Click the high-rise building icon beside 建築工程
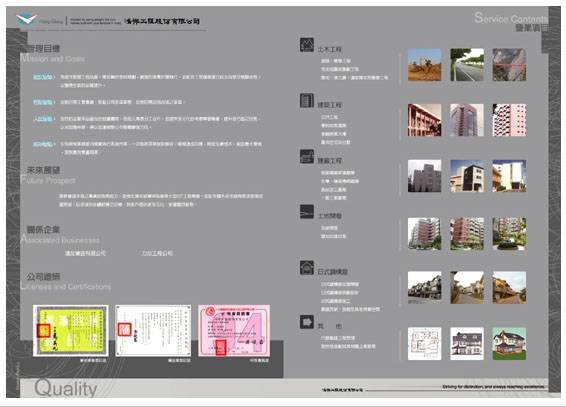 point(306,100)
